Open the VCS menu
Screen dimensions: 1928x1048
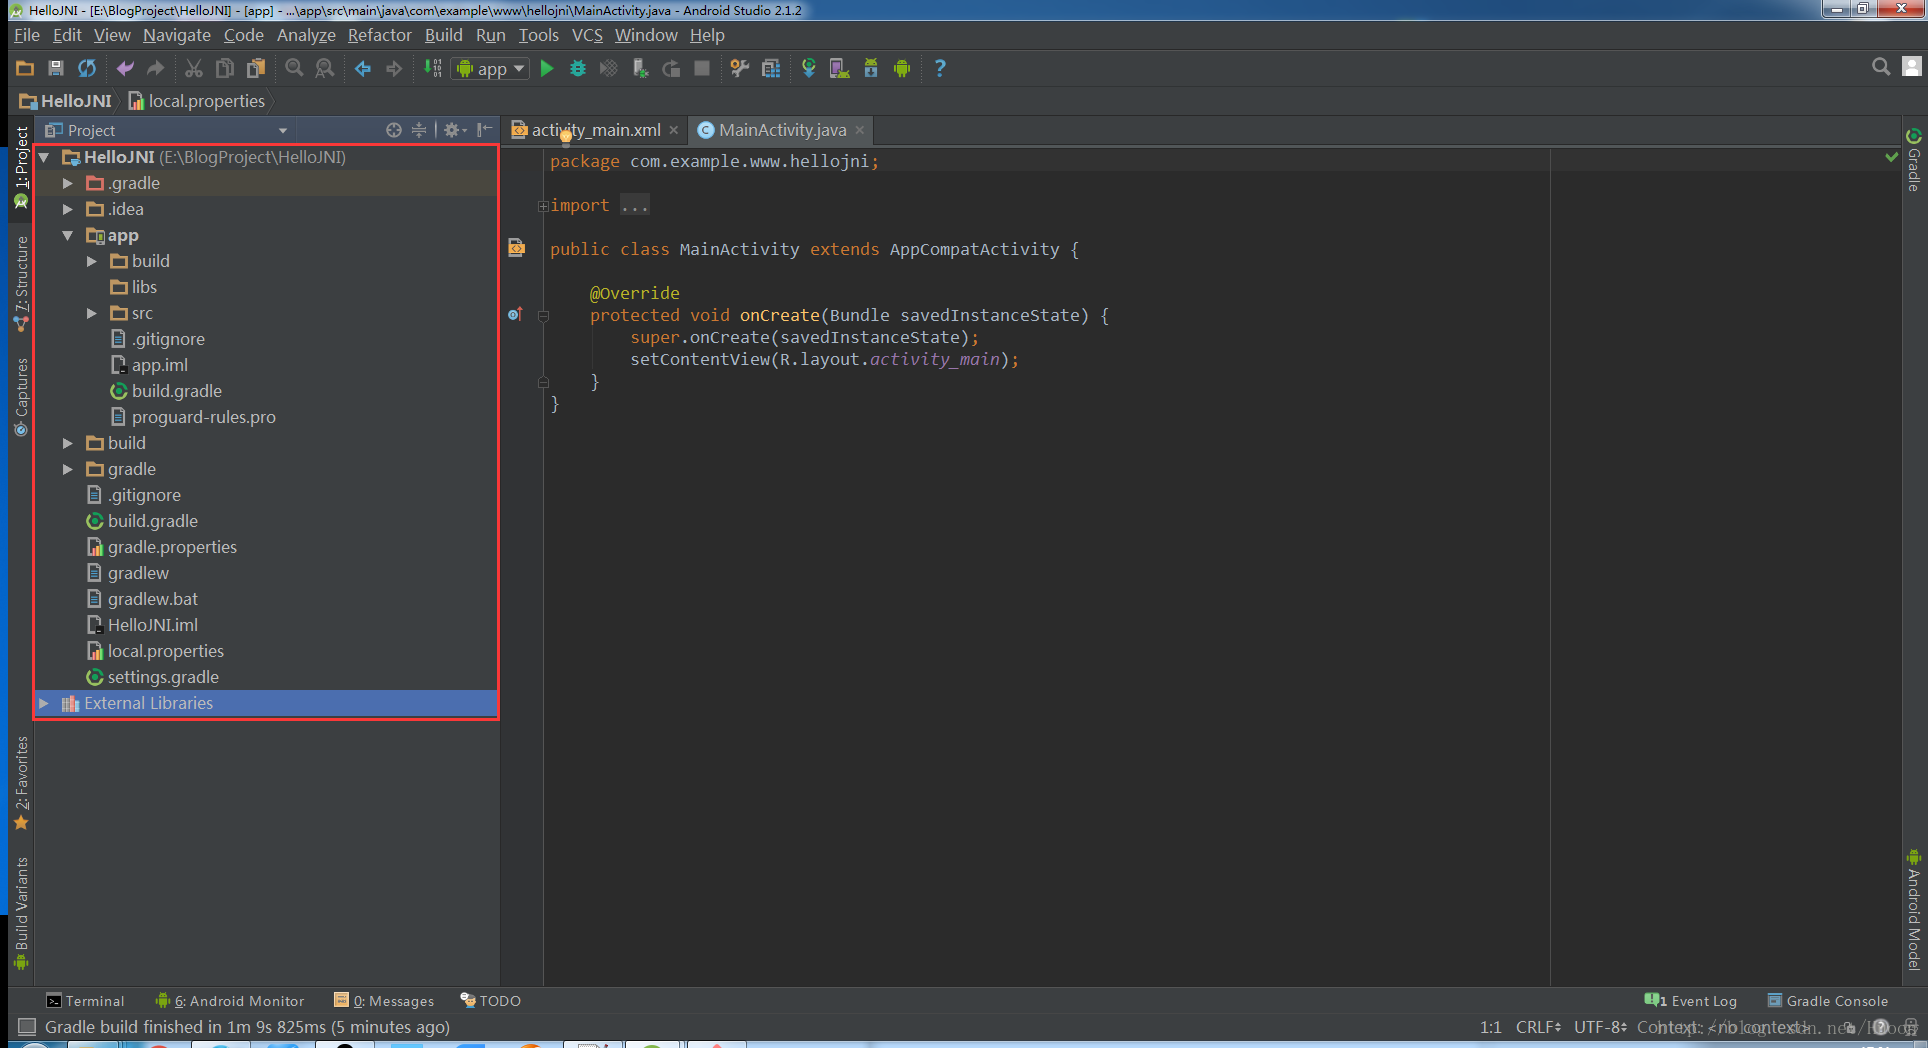point(587,35)
